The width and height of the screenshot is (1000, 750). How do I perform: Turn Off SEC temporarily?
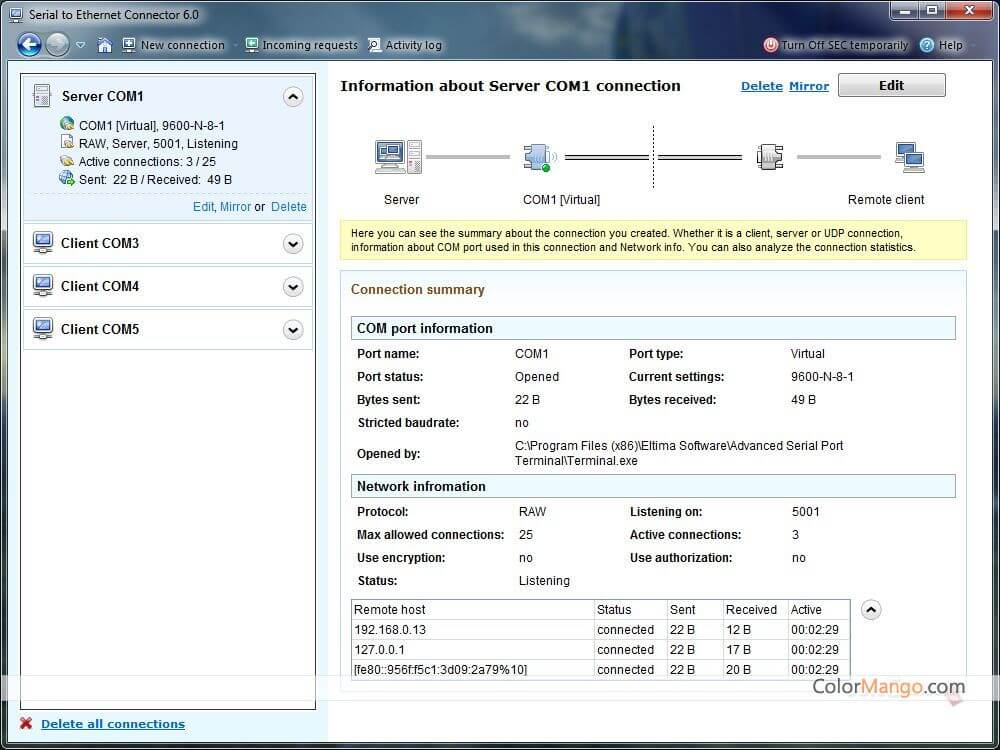(836, 45)
